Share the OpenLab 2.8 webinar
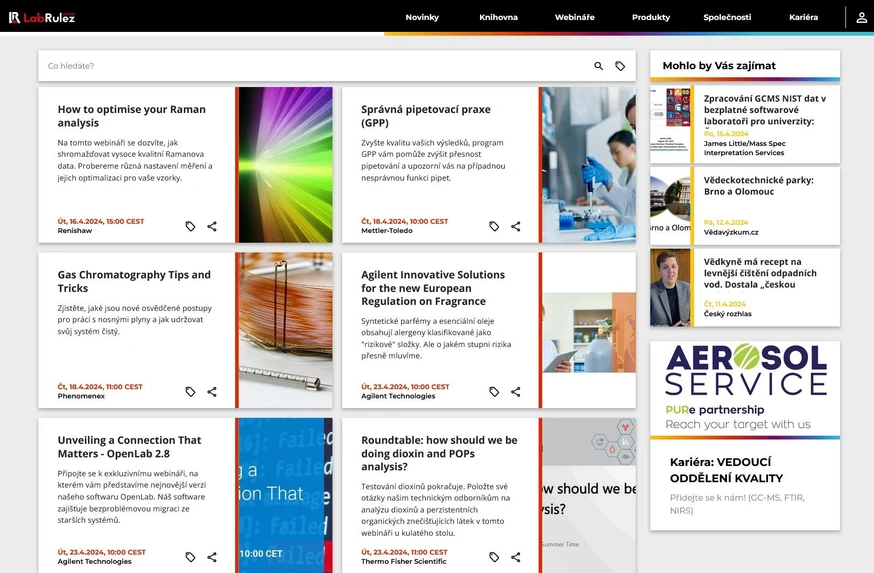874x573 pixels. pos(212,557)
